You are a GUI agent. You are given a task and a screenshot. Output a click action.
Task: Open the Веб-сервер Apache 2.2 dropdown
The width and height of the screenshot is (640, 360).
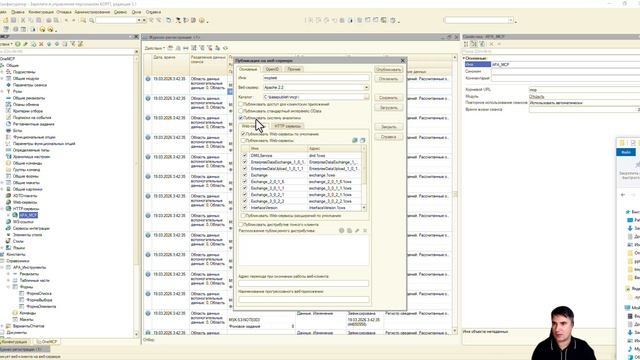(x=366, y=87)
